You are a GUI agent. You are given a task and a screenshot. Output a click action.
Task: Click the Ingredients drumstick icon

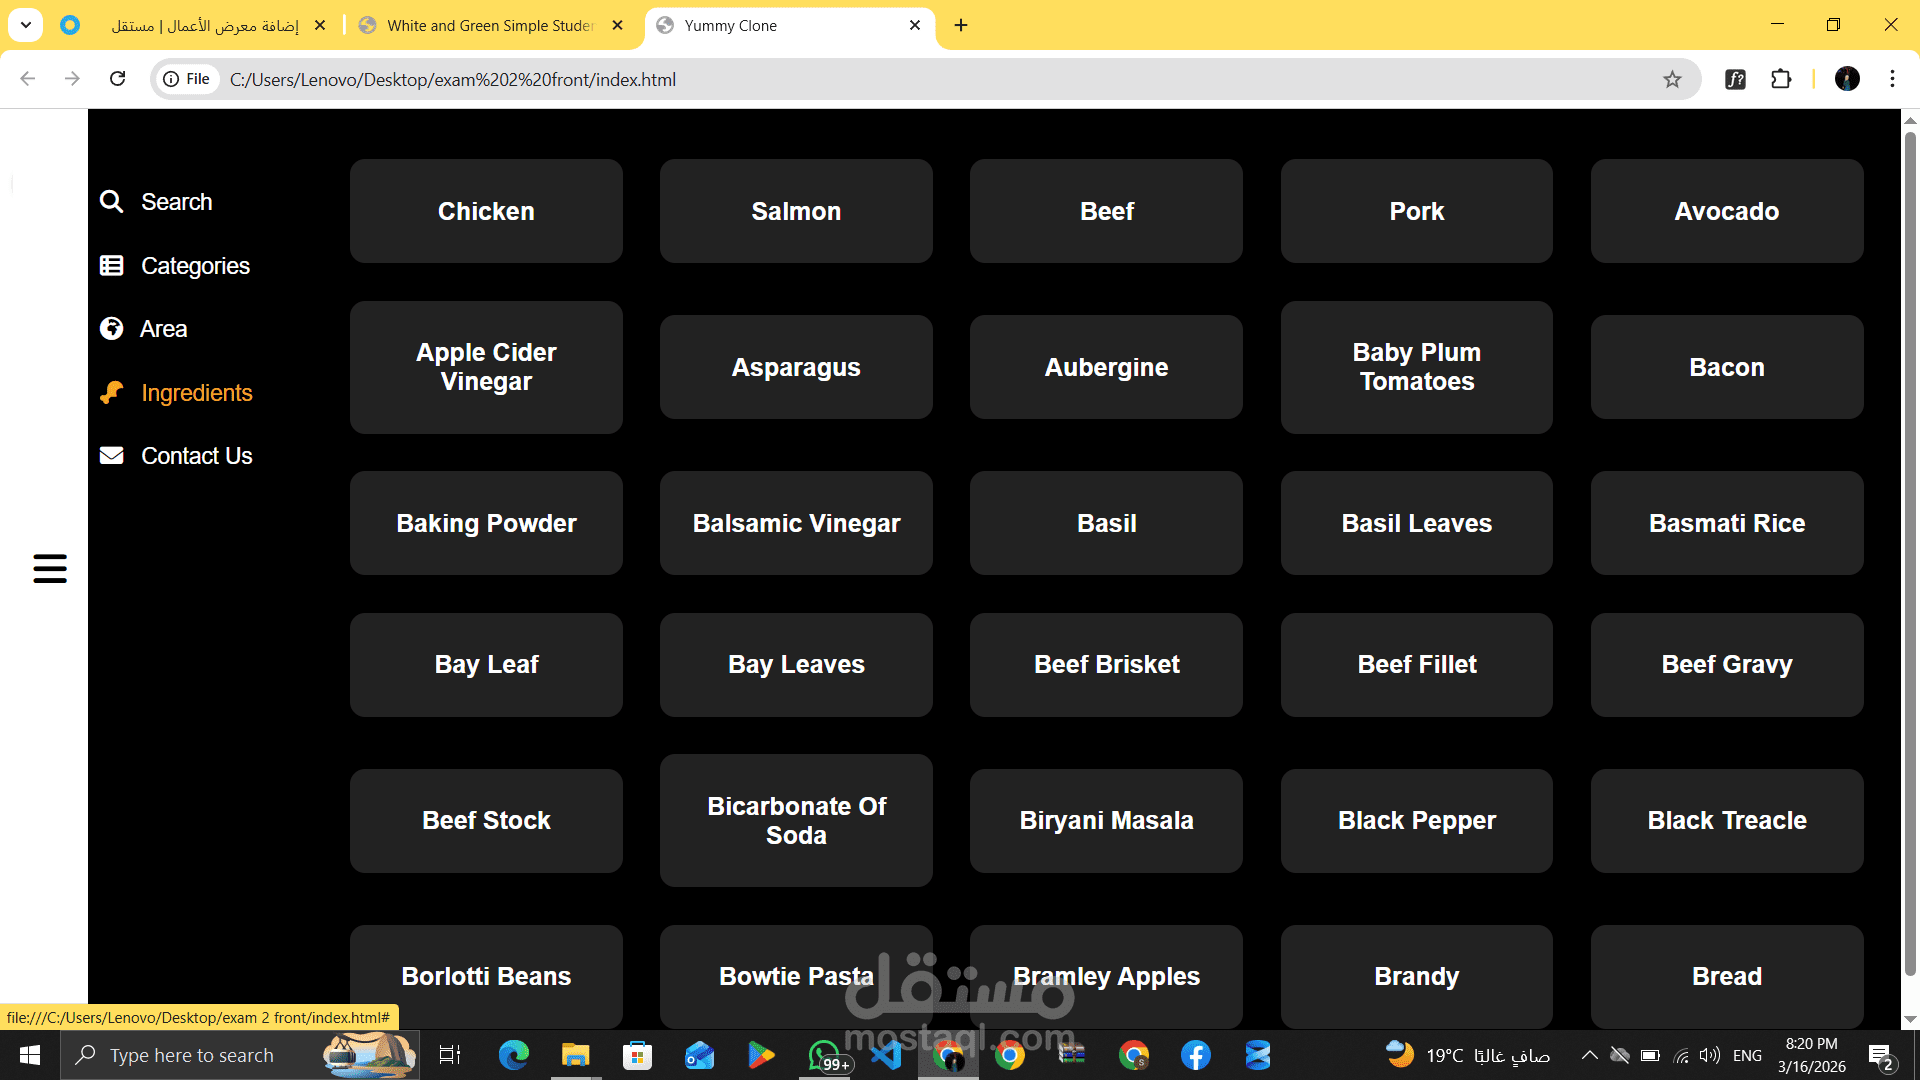[x=112, y=393]
